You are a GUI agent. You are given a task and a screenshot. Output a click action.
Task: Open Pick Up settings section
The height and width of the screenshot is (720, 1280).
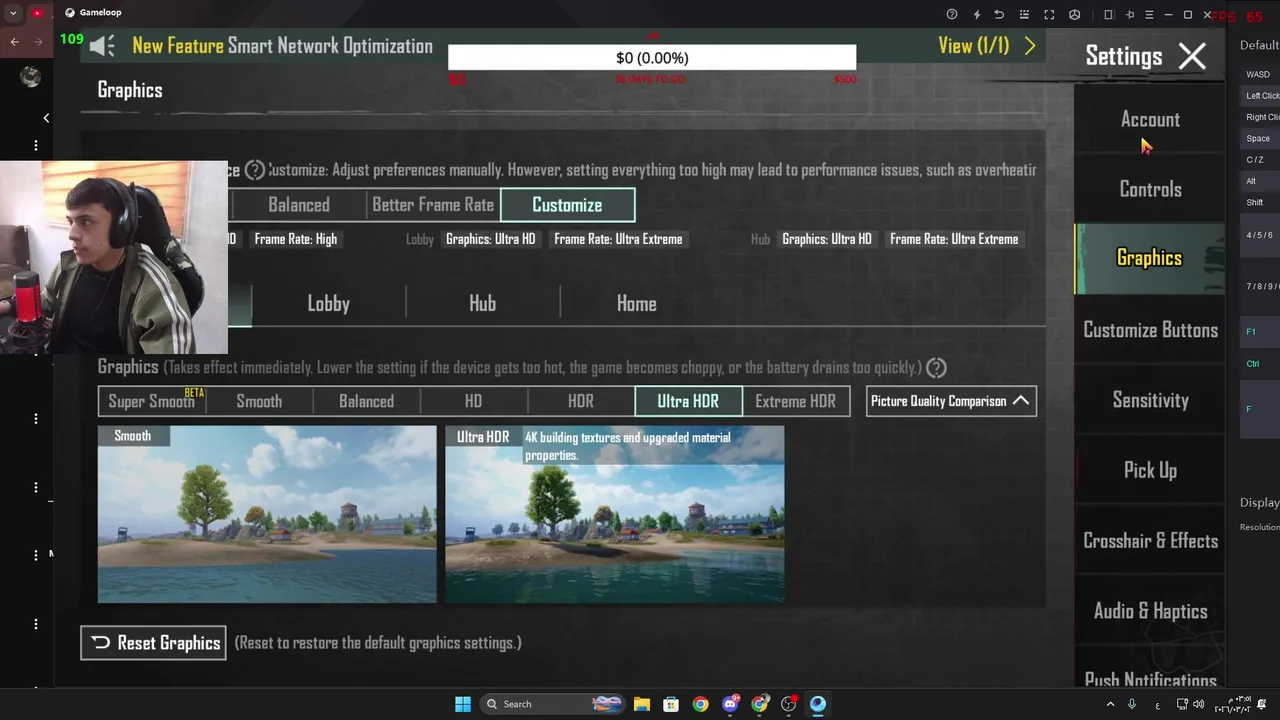pos(1150,470)
